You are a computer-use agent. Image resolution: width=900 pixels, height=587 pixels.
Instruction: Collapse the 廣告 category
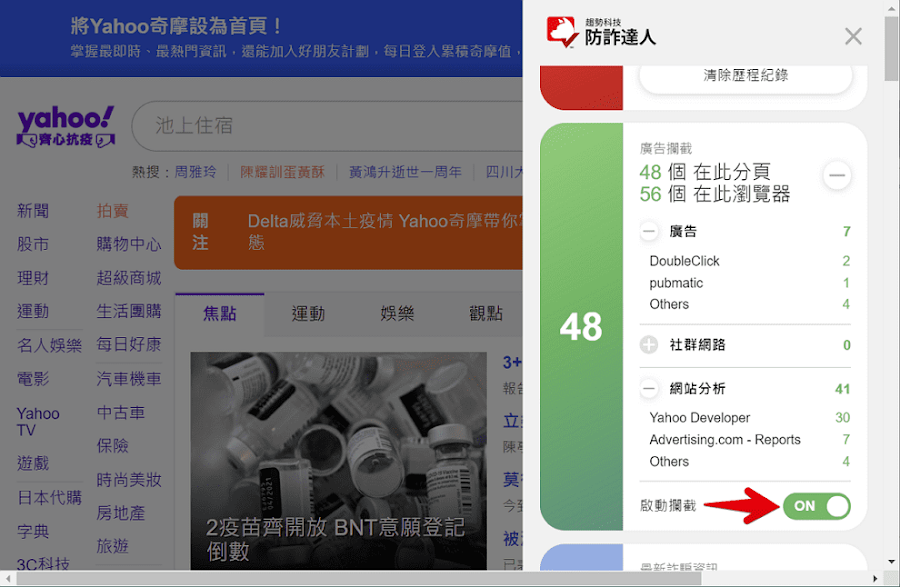pyautogui.click(x=649, y=232)
